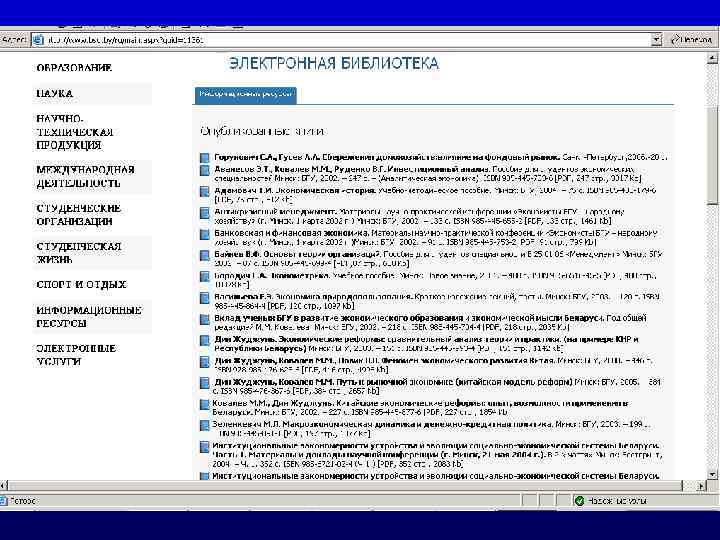Click document icon beside Ковалев Китайские экономические реформы
The width and height of the screenshot is (720, 540).
click(x=205, y=404)
